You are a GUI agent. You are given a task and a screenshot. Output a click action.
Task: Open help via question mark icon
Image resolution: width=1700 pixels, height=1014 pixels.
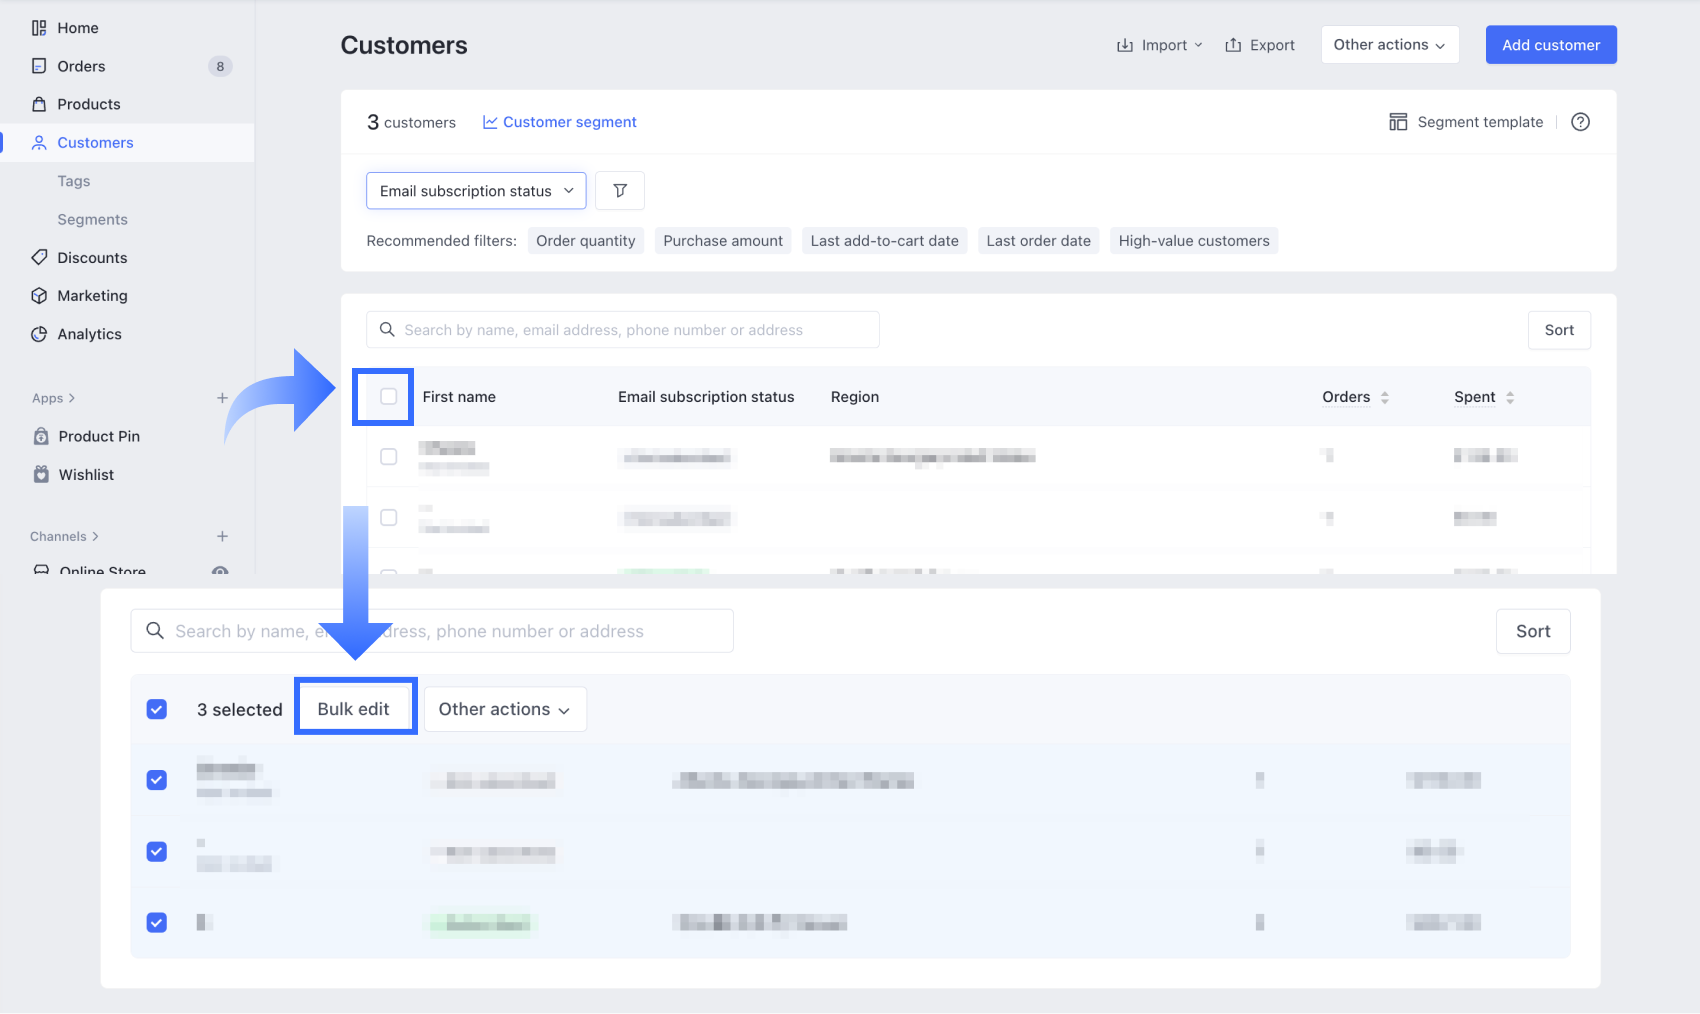1580,122
